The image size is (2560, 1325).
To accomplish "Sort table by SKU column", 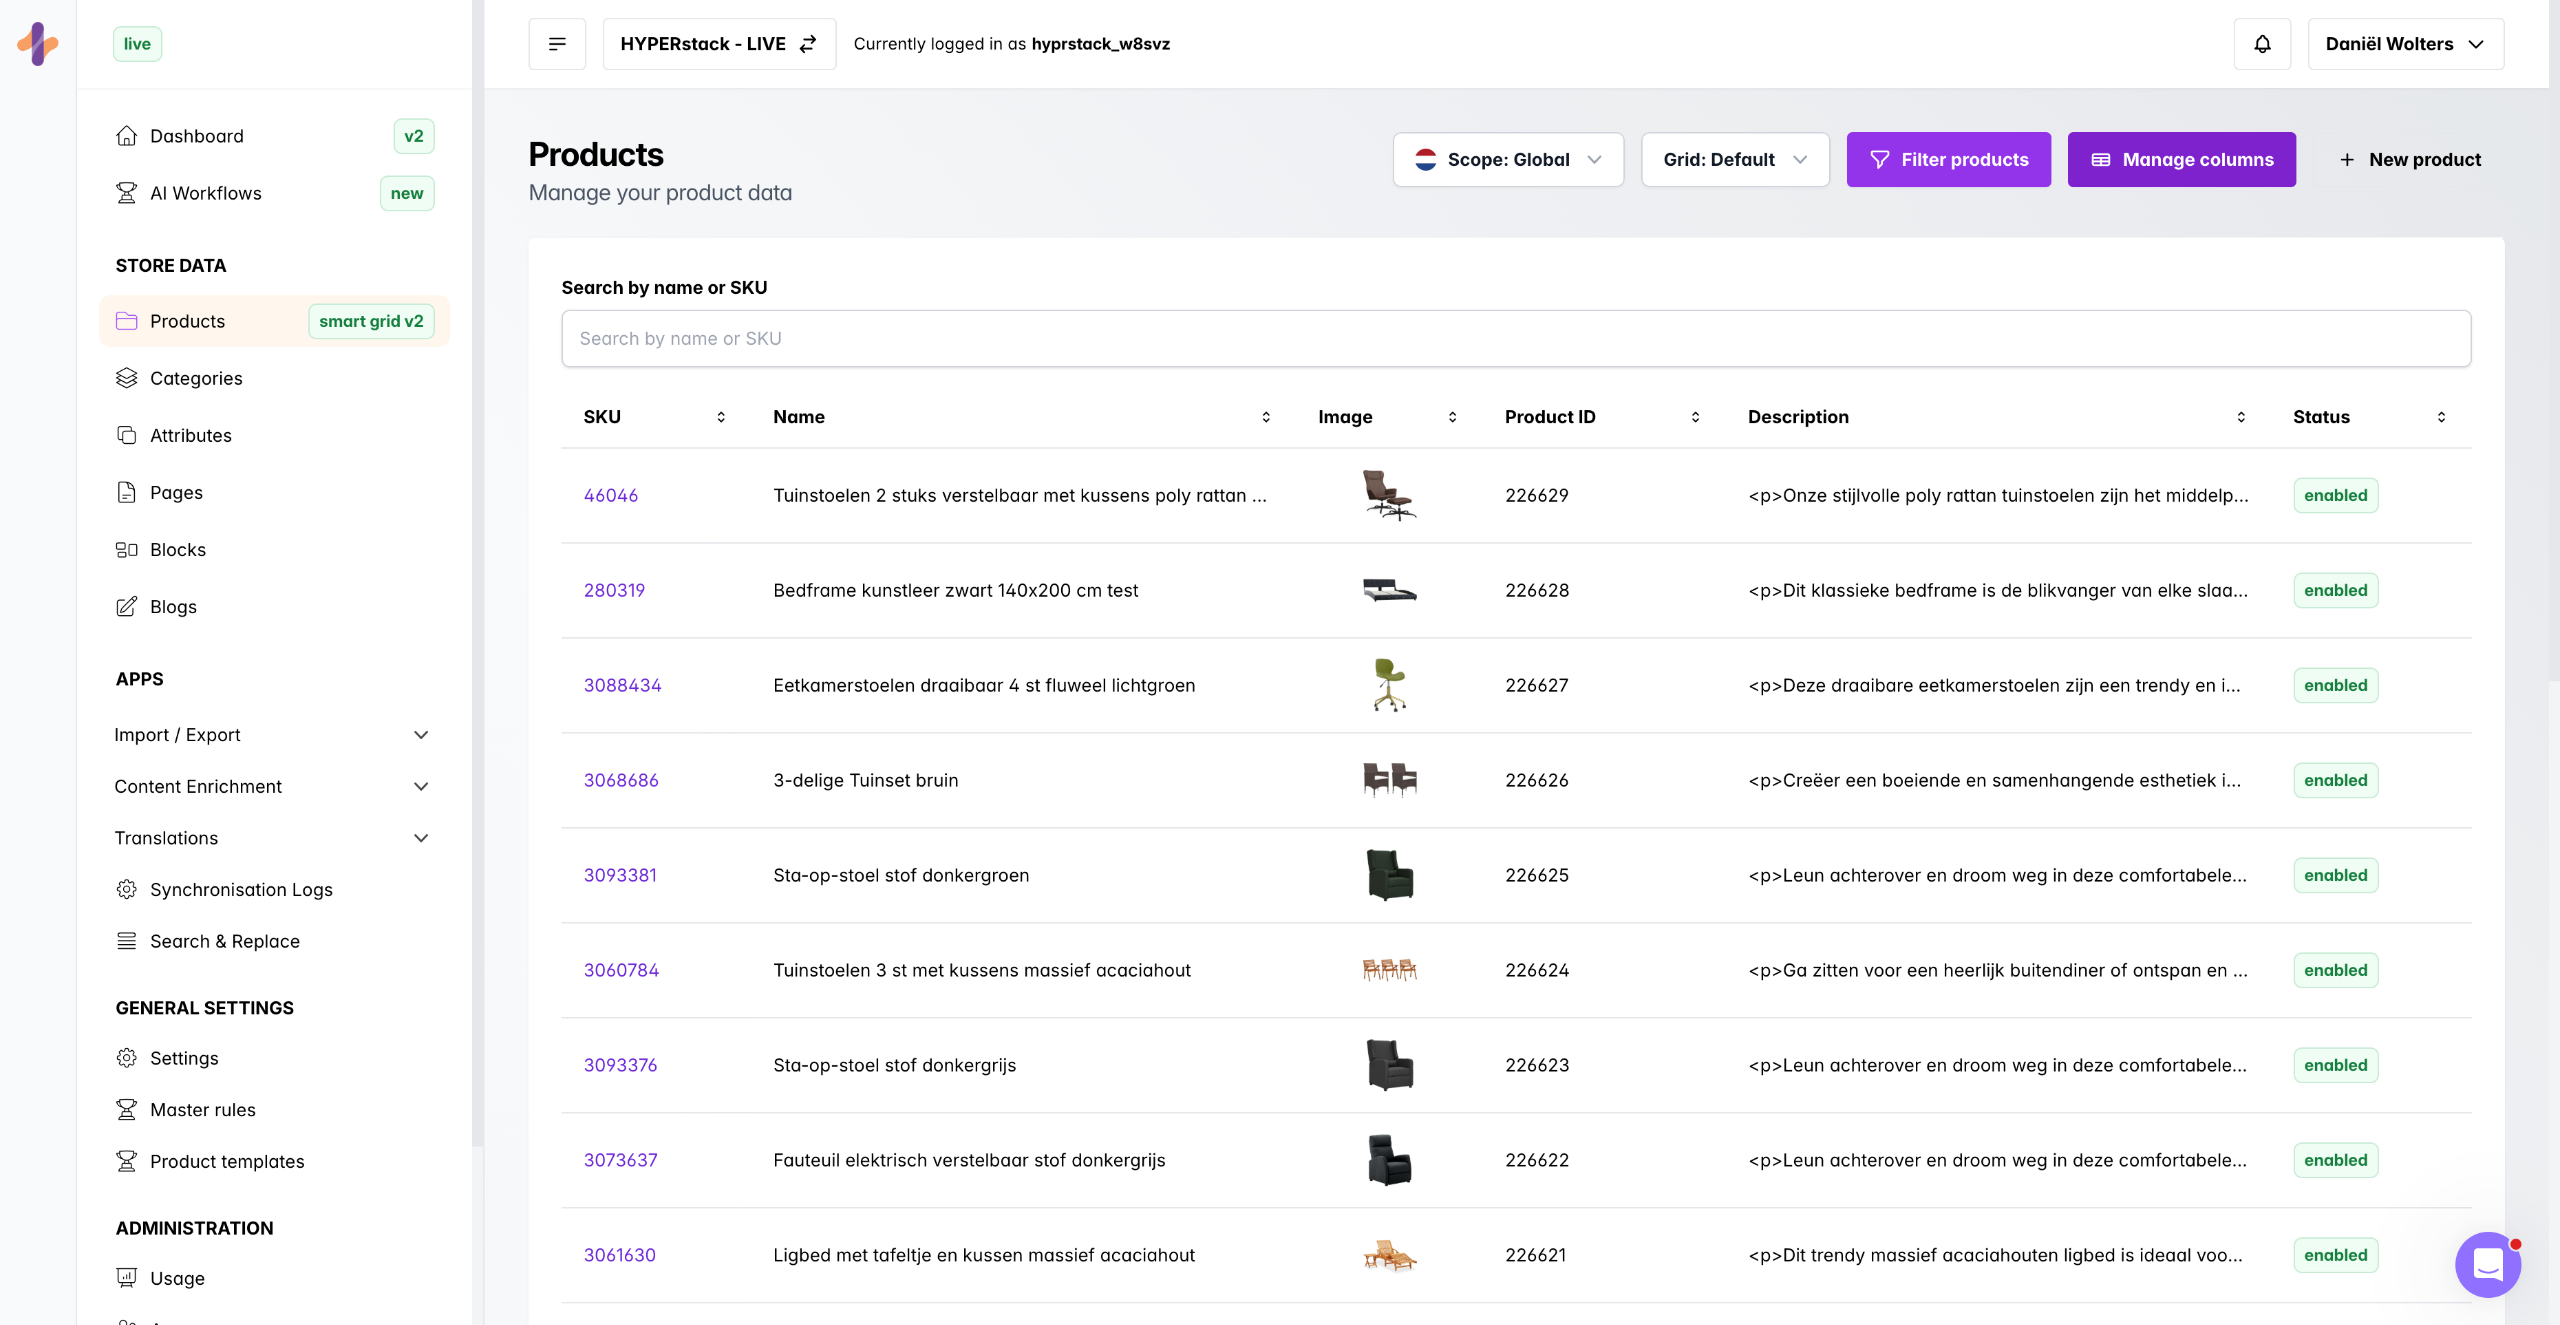I will tap(720, 417).
